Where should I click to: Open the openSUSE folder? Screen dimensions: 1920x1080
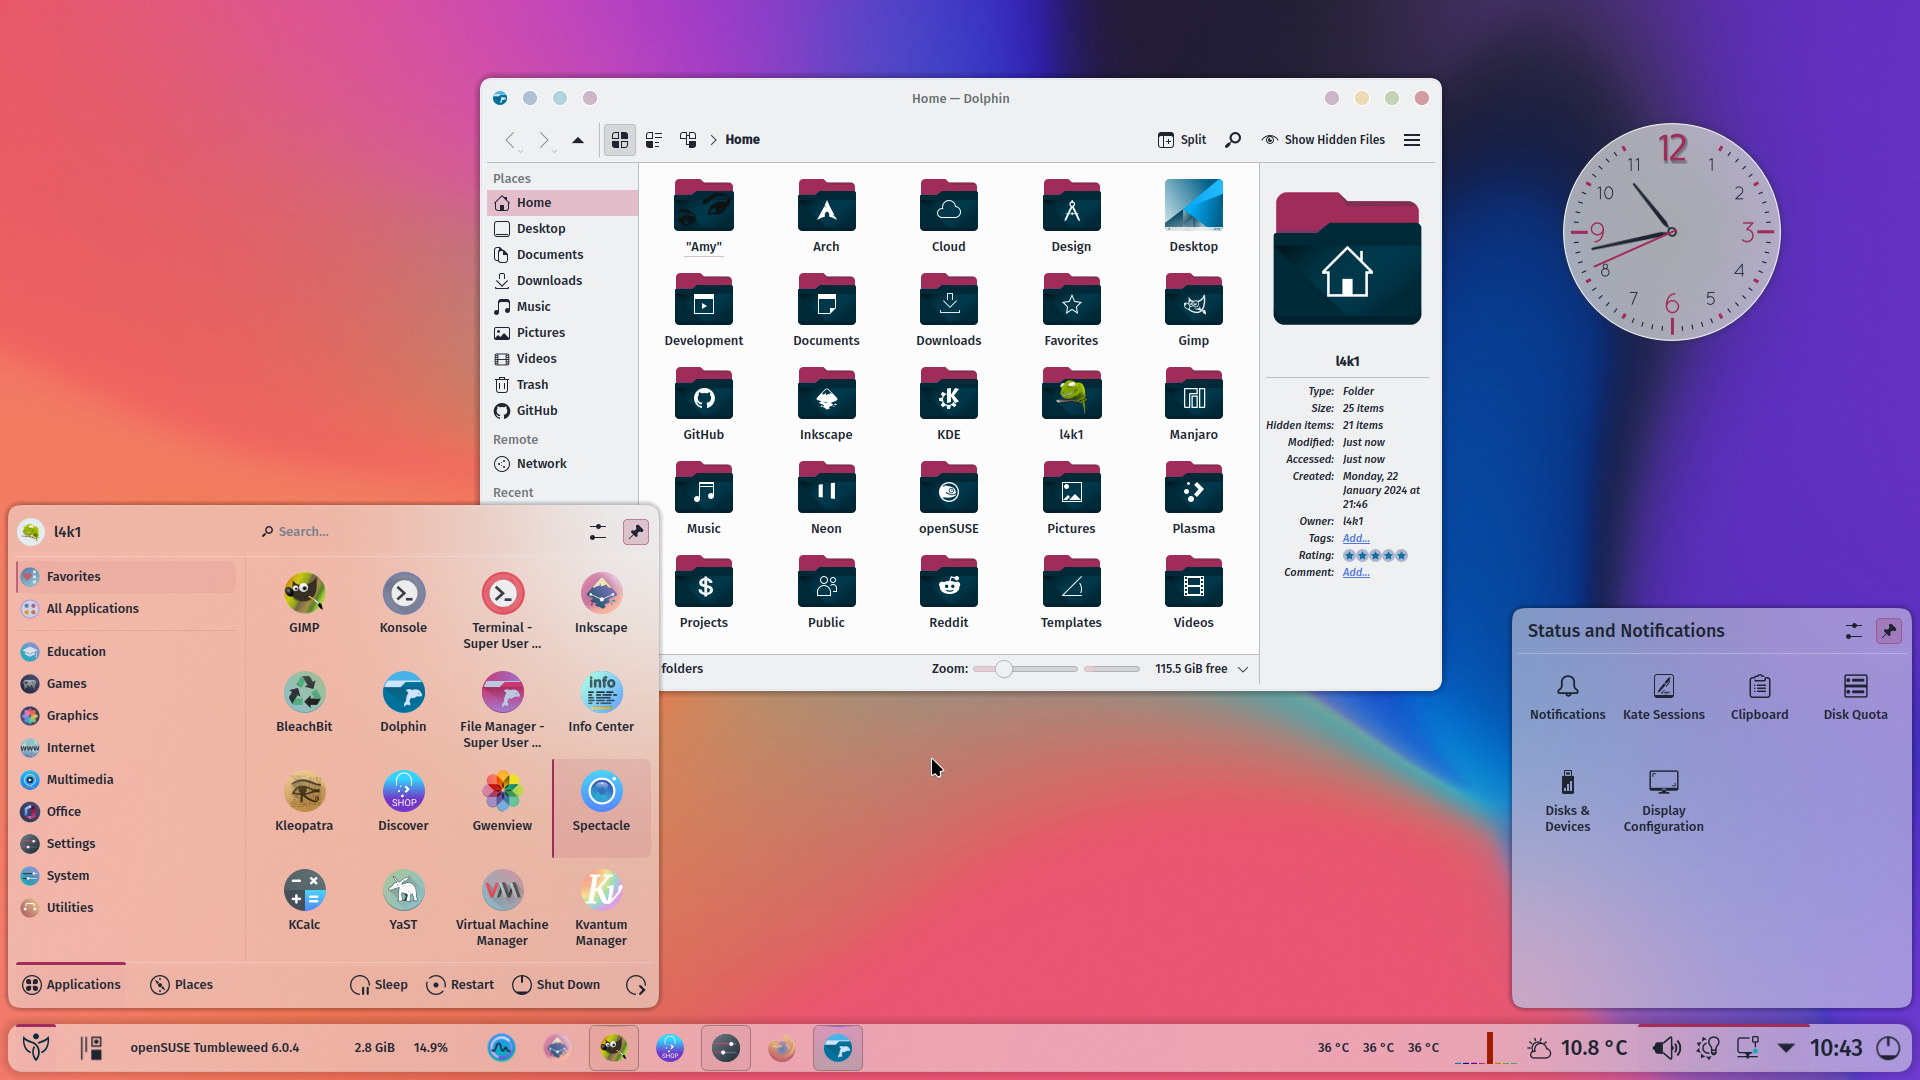click(948, 498)
